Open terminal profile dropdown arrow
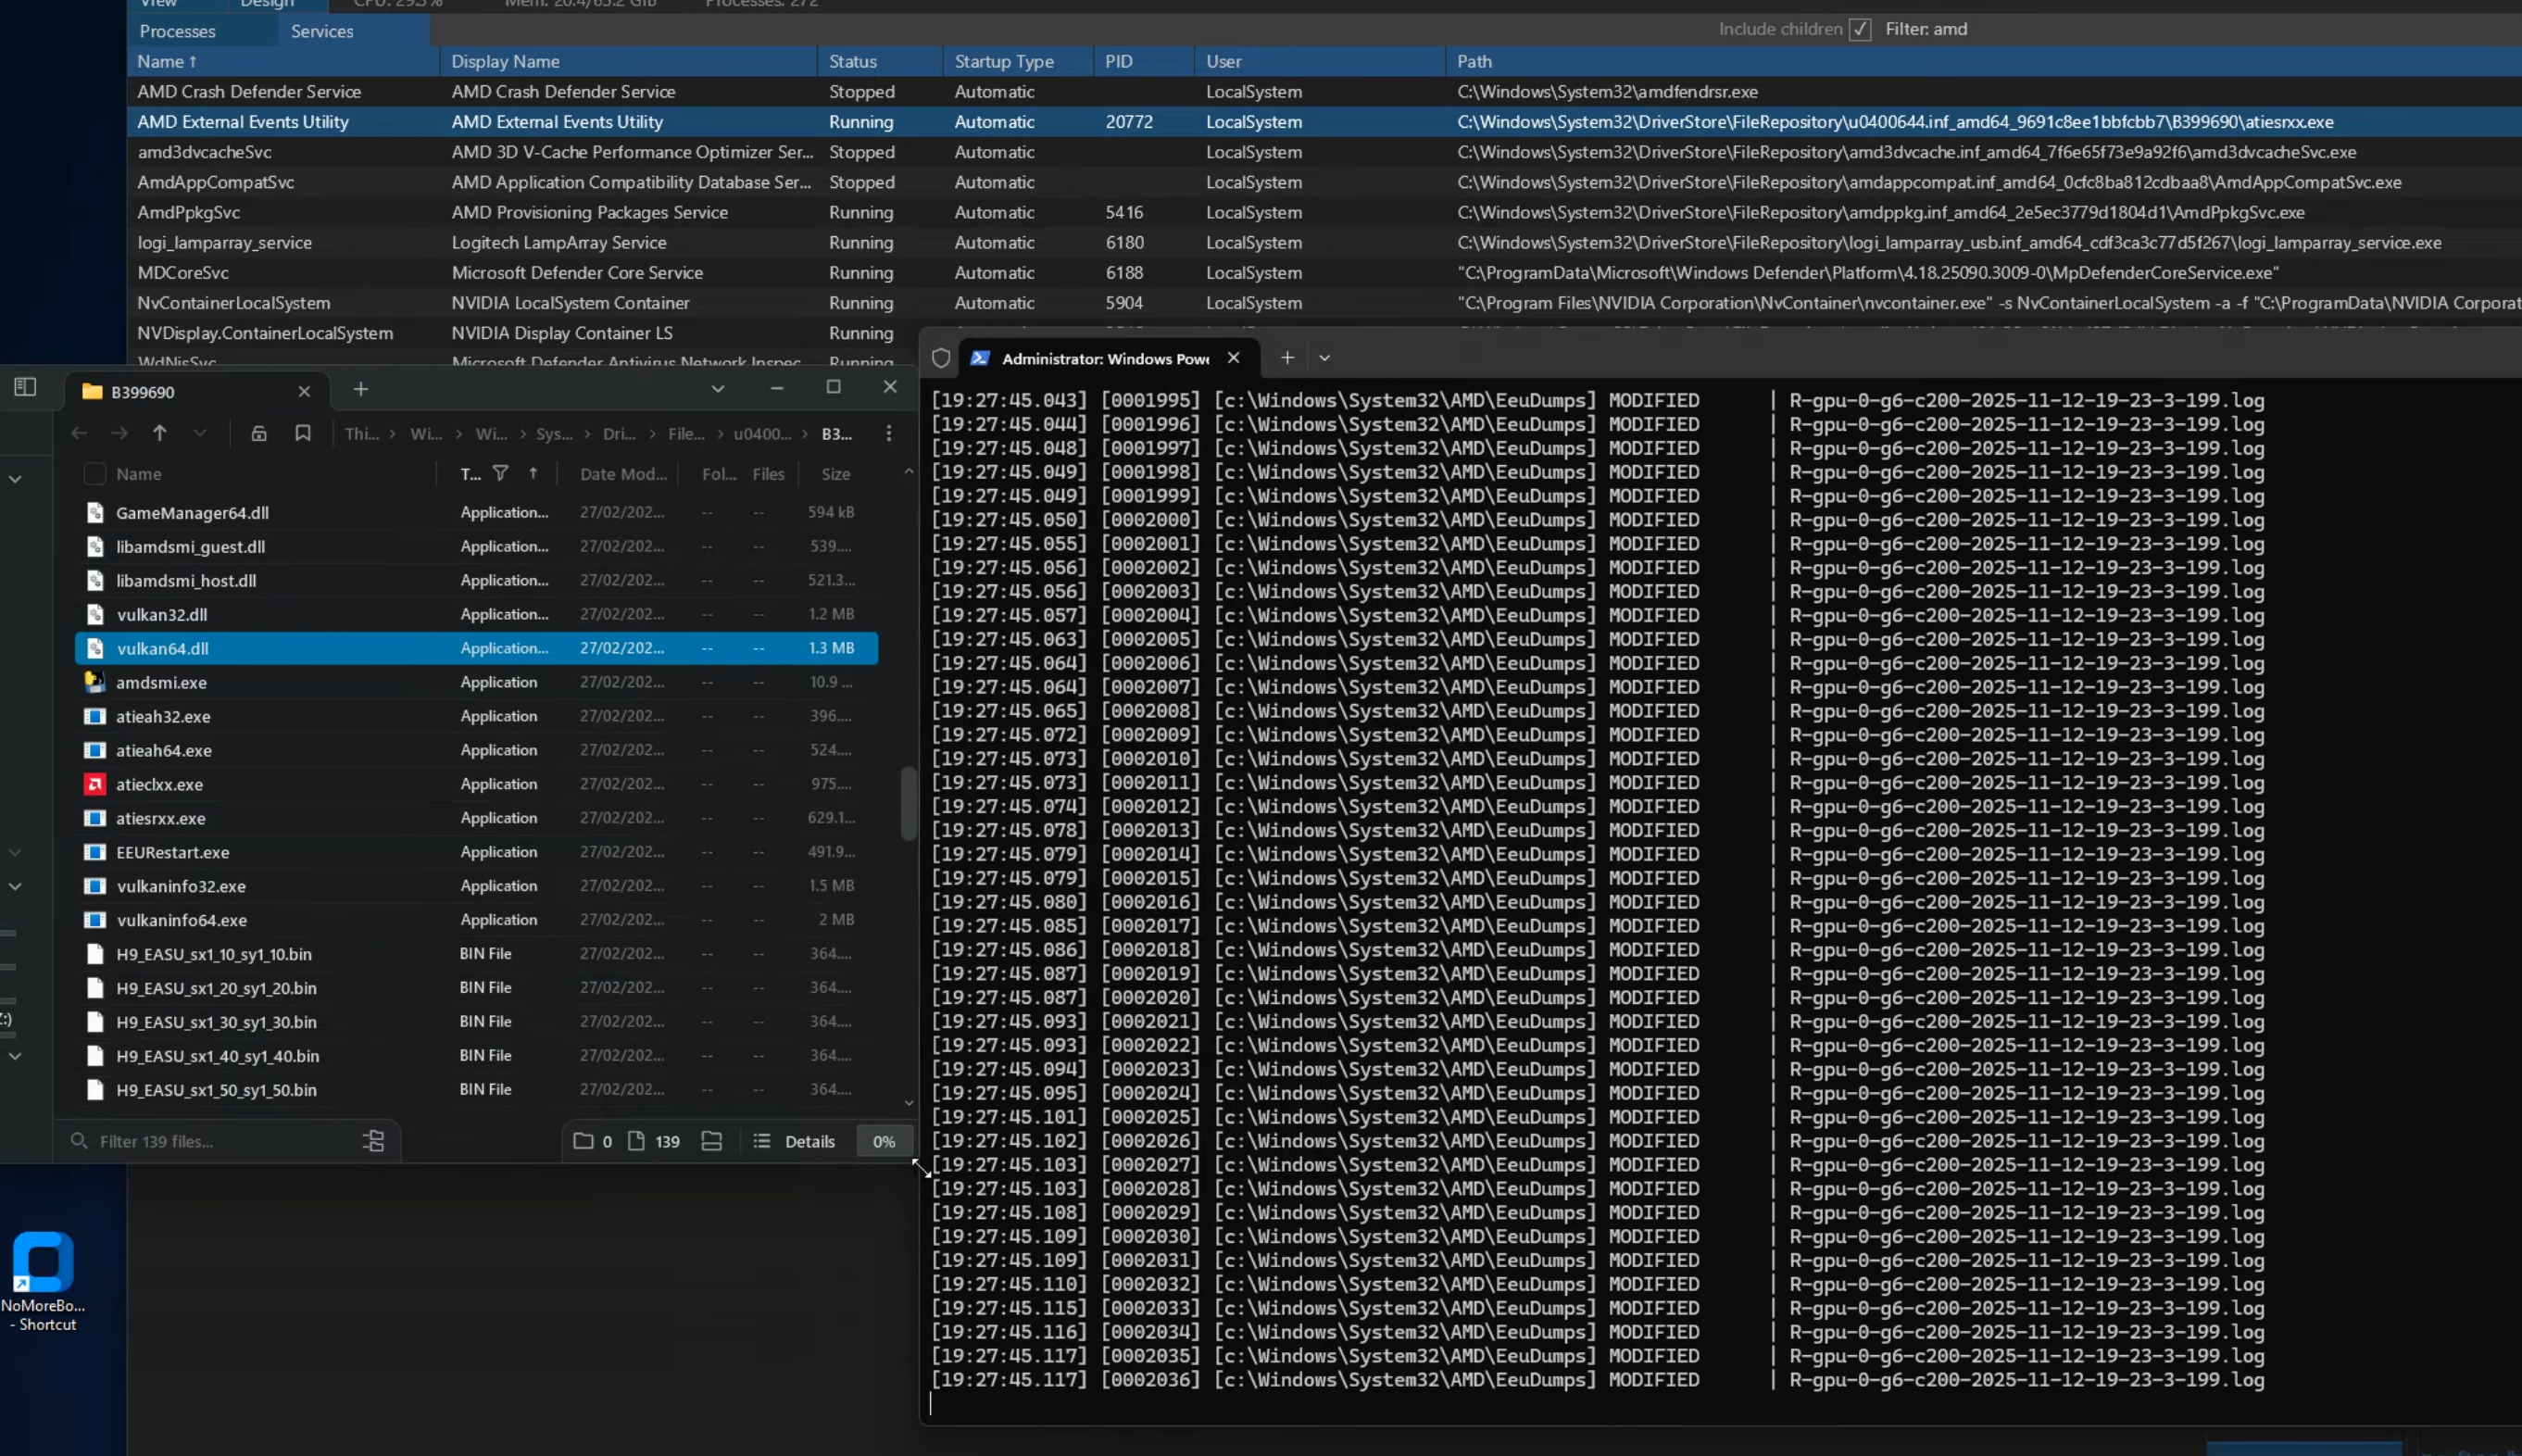 pyautogui.click(x=1324, y=358)
